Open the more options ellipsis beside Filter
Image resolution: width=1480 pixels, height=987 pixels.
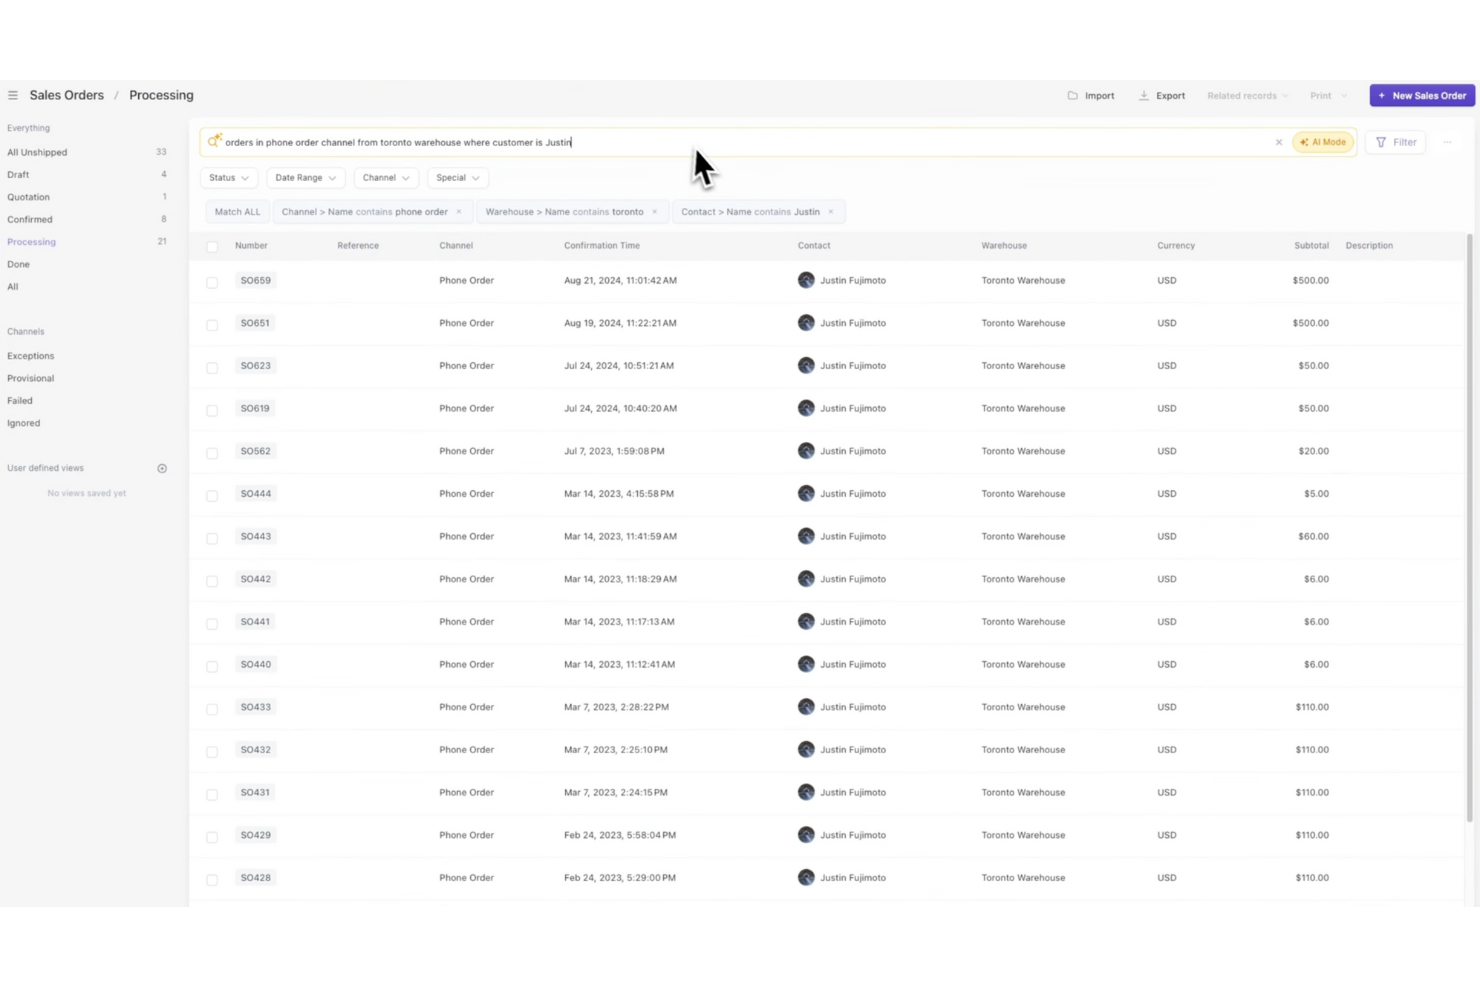tap(1447, 142)
